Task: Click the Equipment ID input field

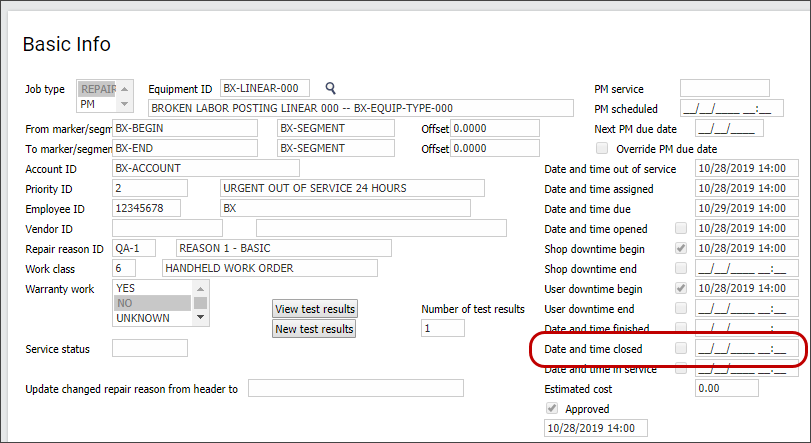Action: [265, 88]
